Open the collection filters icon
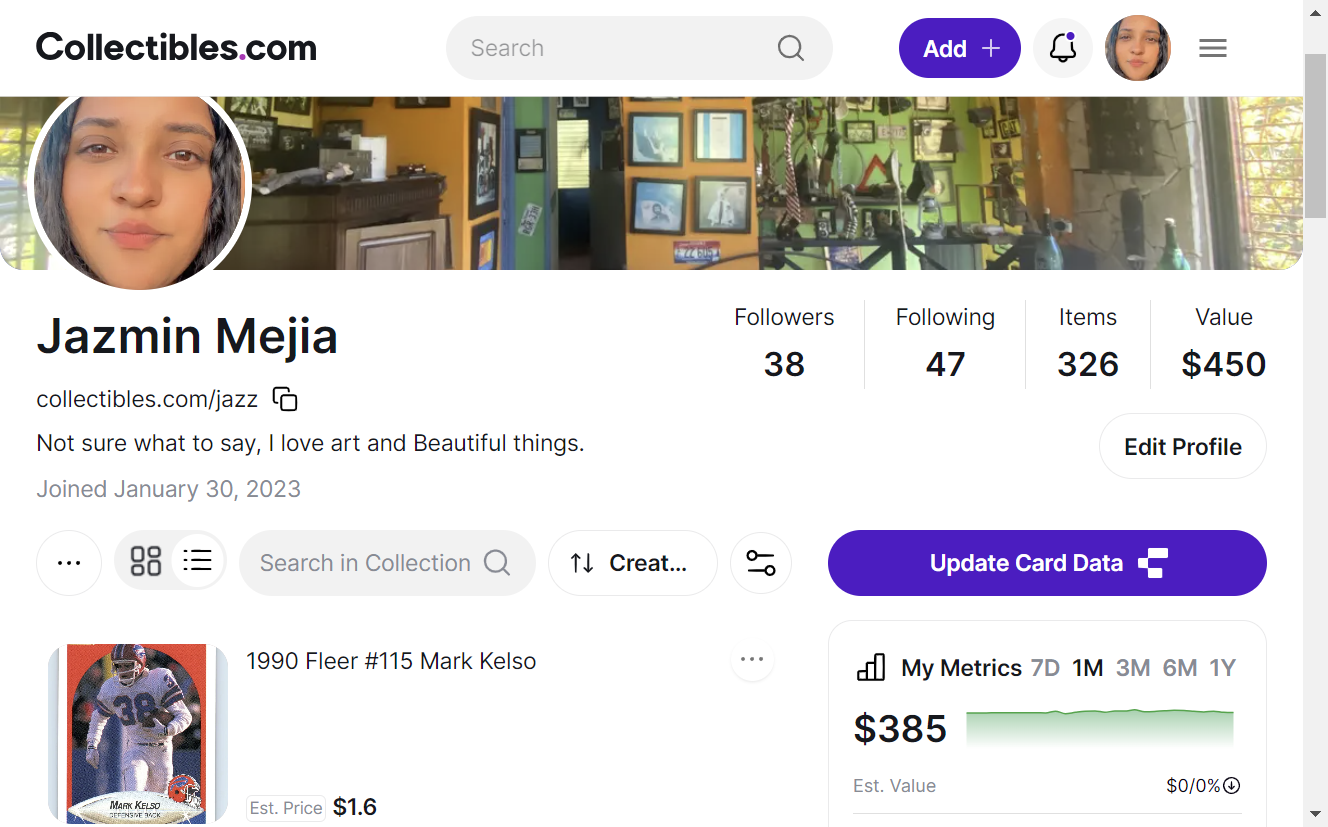Image resolution: width=1328 pixels, height=827 pixels. pyautogui.click(x=760, y=563)
